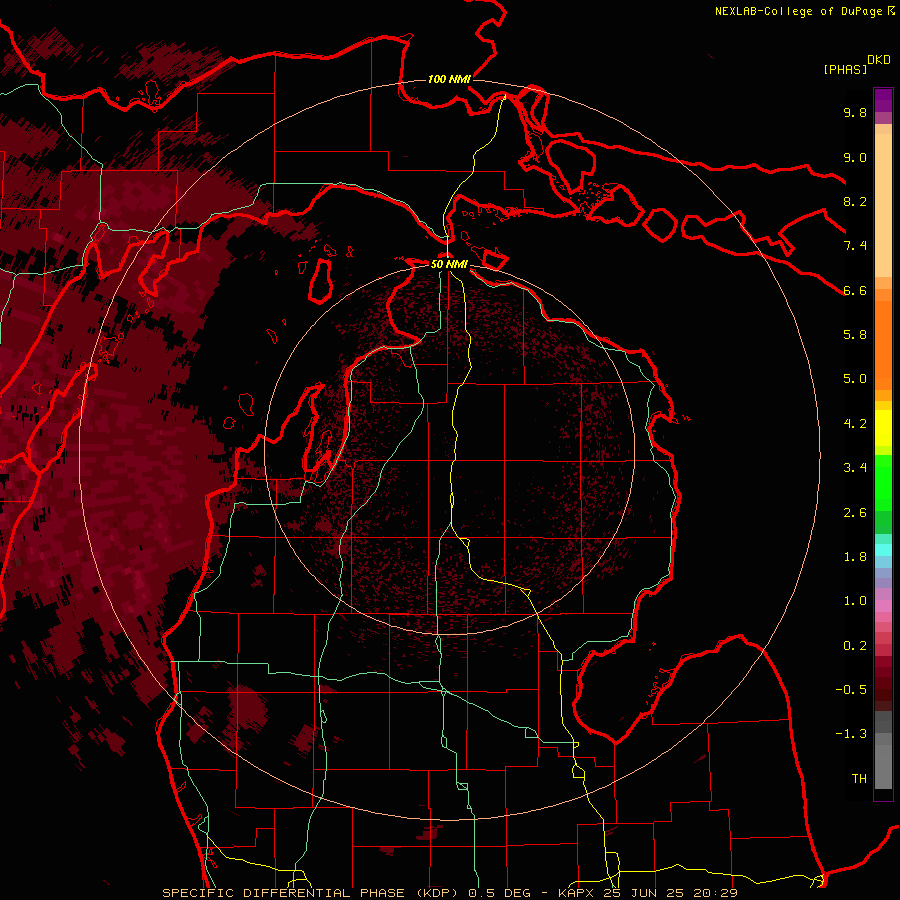Click the 50 NMI range ring label
This screenshot has height=900, width=900.
click(x=449, y=264)
